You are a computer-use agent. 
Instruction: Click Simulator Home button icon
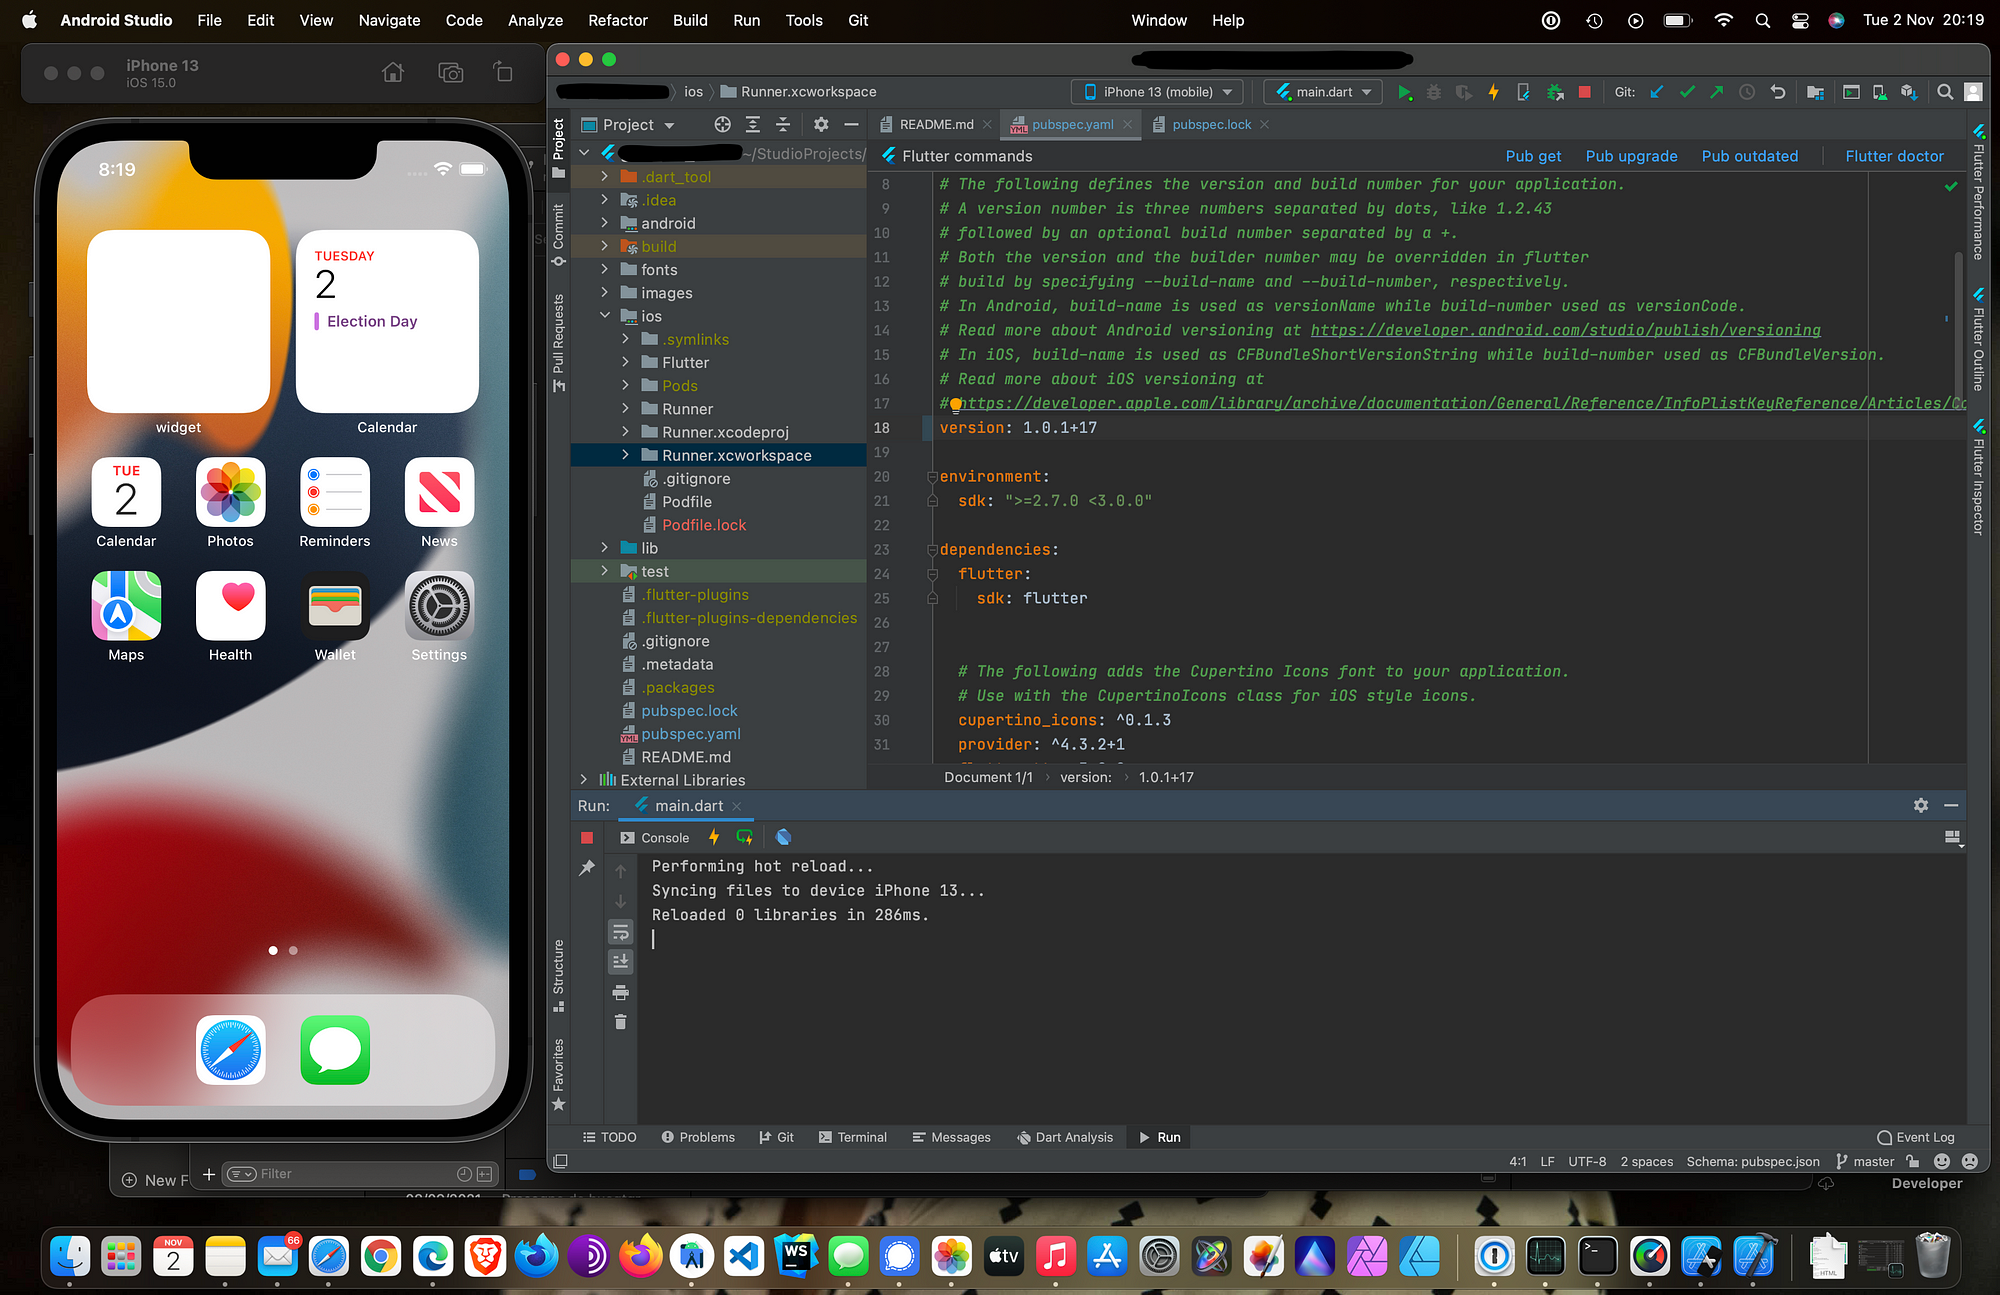393,72
